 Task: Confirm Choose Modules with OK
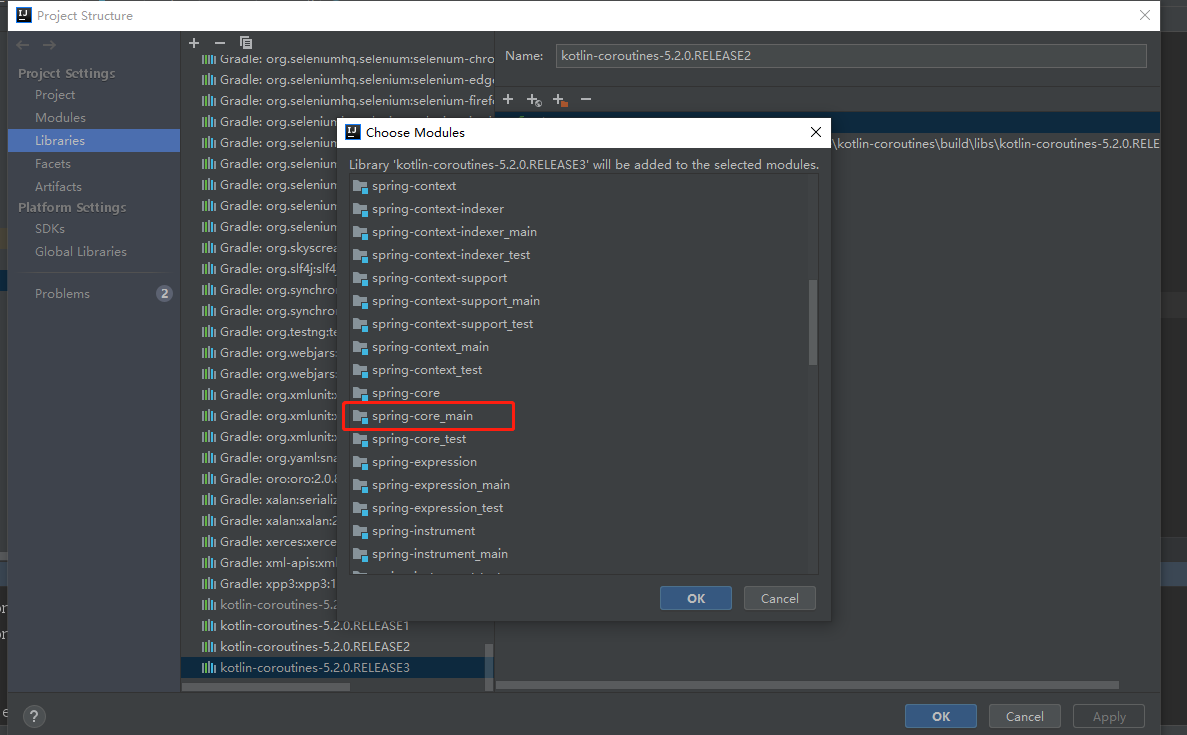coord(696,598)
